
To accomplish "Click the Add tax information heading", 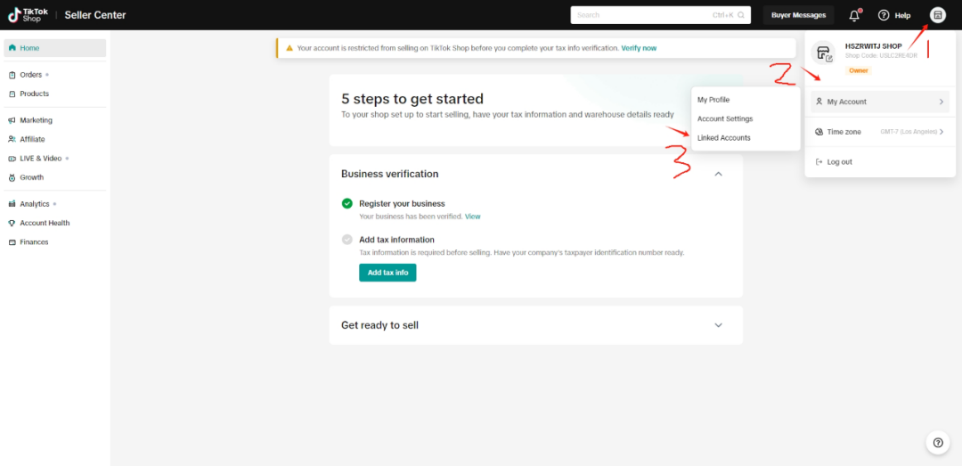I will (x=397, y=240).
